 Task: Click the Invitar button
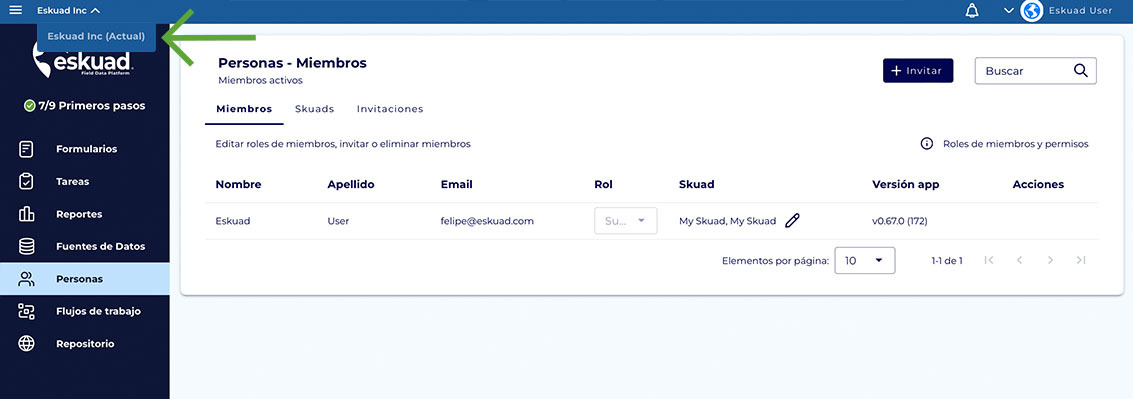[x=918, y=71]
